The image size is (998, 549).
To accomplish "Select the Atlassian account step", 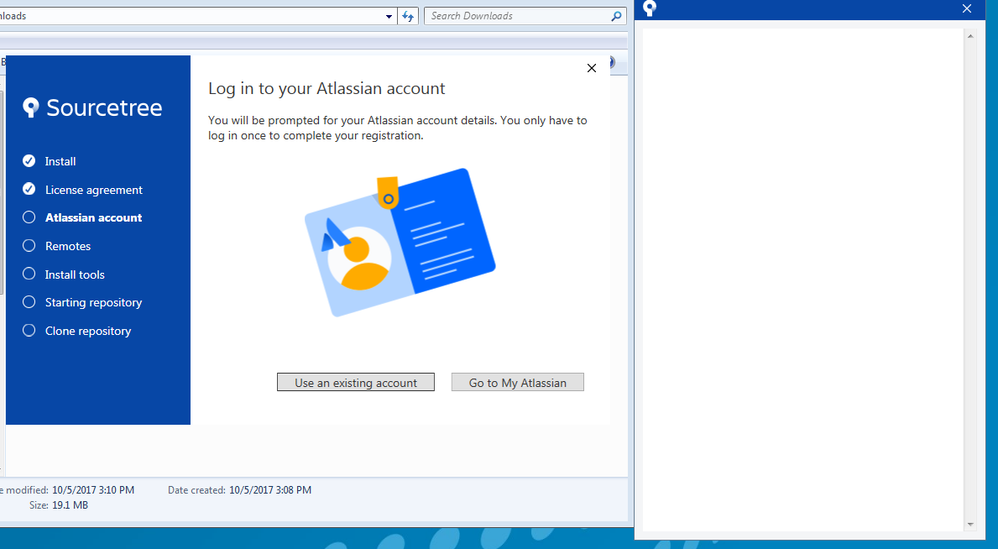I will point(82,218).
